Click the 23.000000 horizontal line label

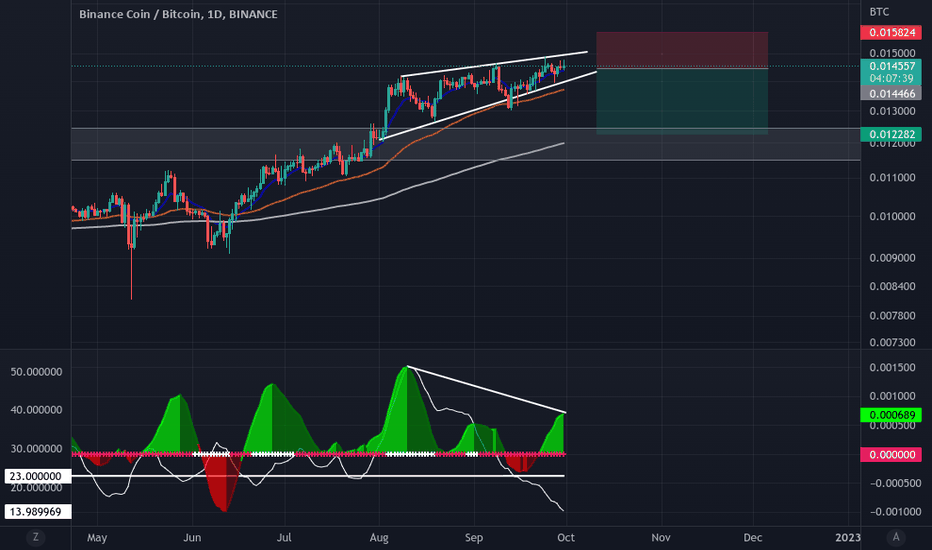coord(37,476)
